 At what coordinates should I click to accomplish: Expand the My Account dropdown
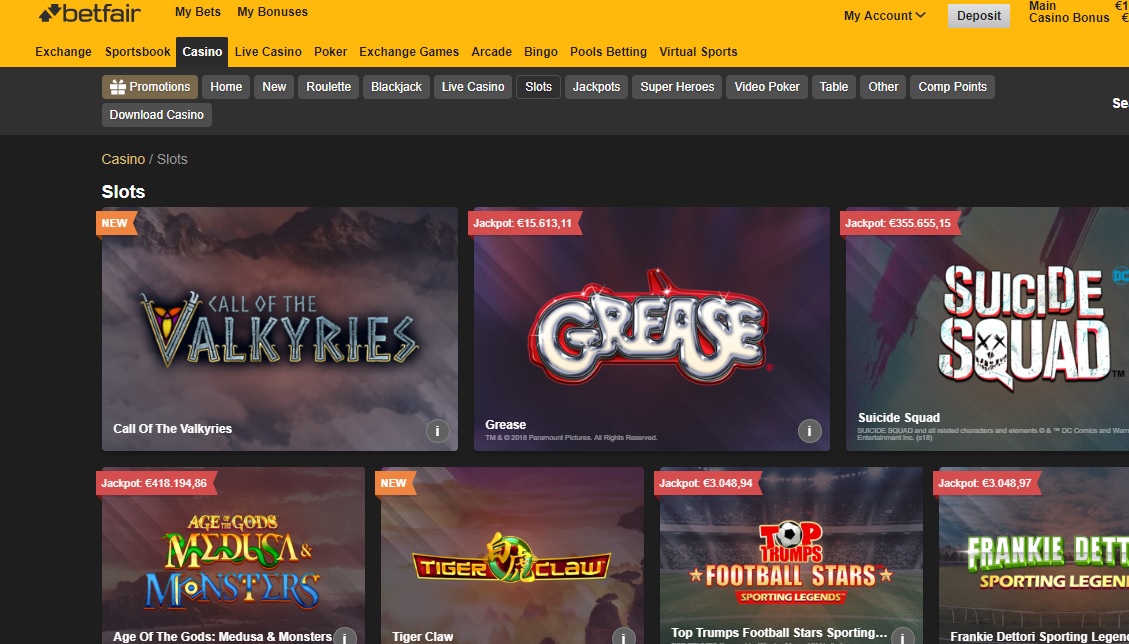pos(885,15)
